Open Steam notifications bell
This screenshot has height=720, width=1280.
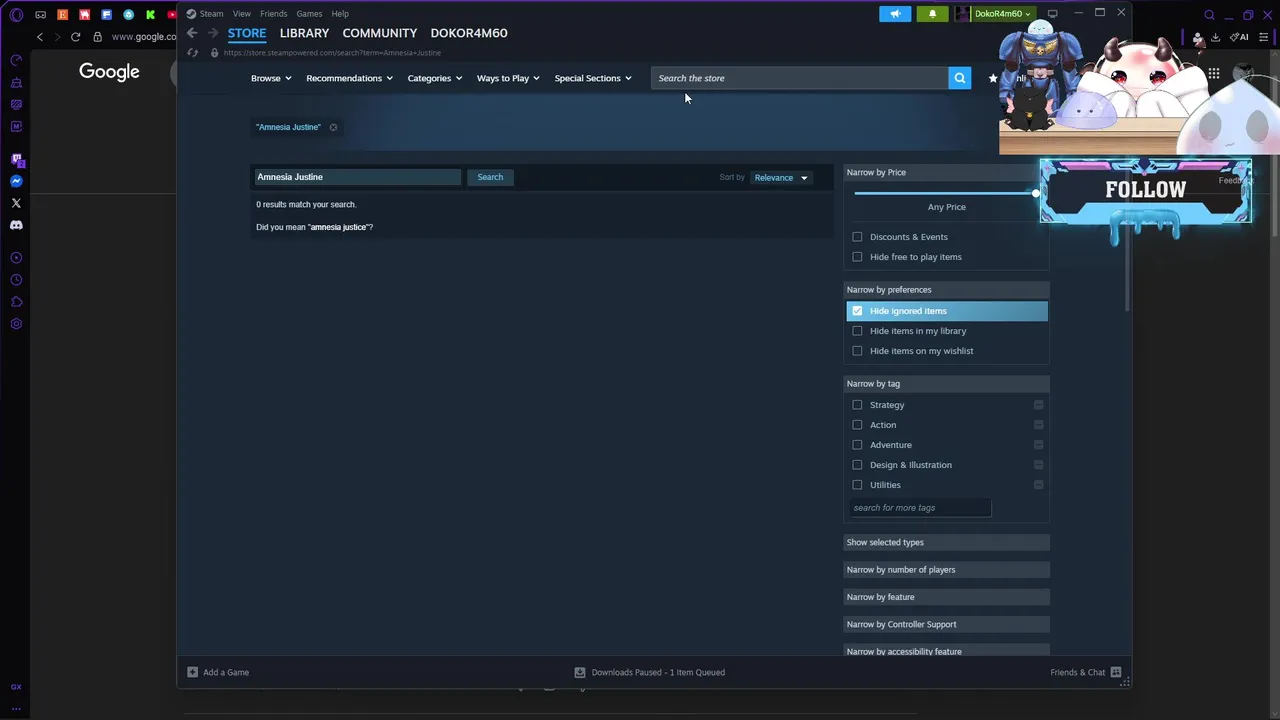point(932,14)
